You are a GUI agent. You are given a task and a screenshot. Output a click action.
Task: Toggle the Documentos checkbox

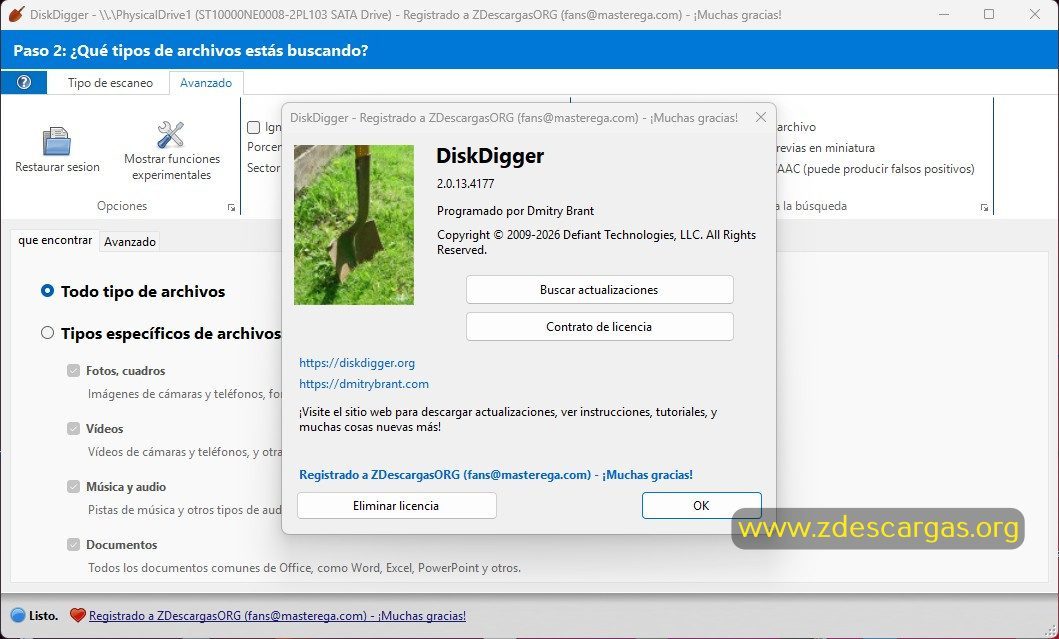click(74, 544)
